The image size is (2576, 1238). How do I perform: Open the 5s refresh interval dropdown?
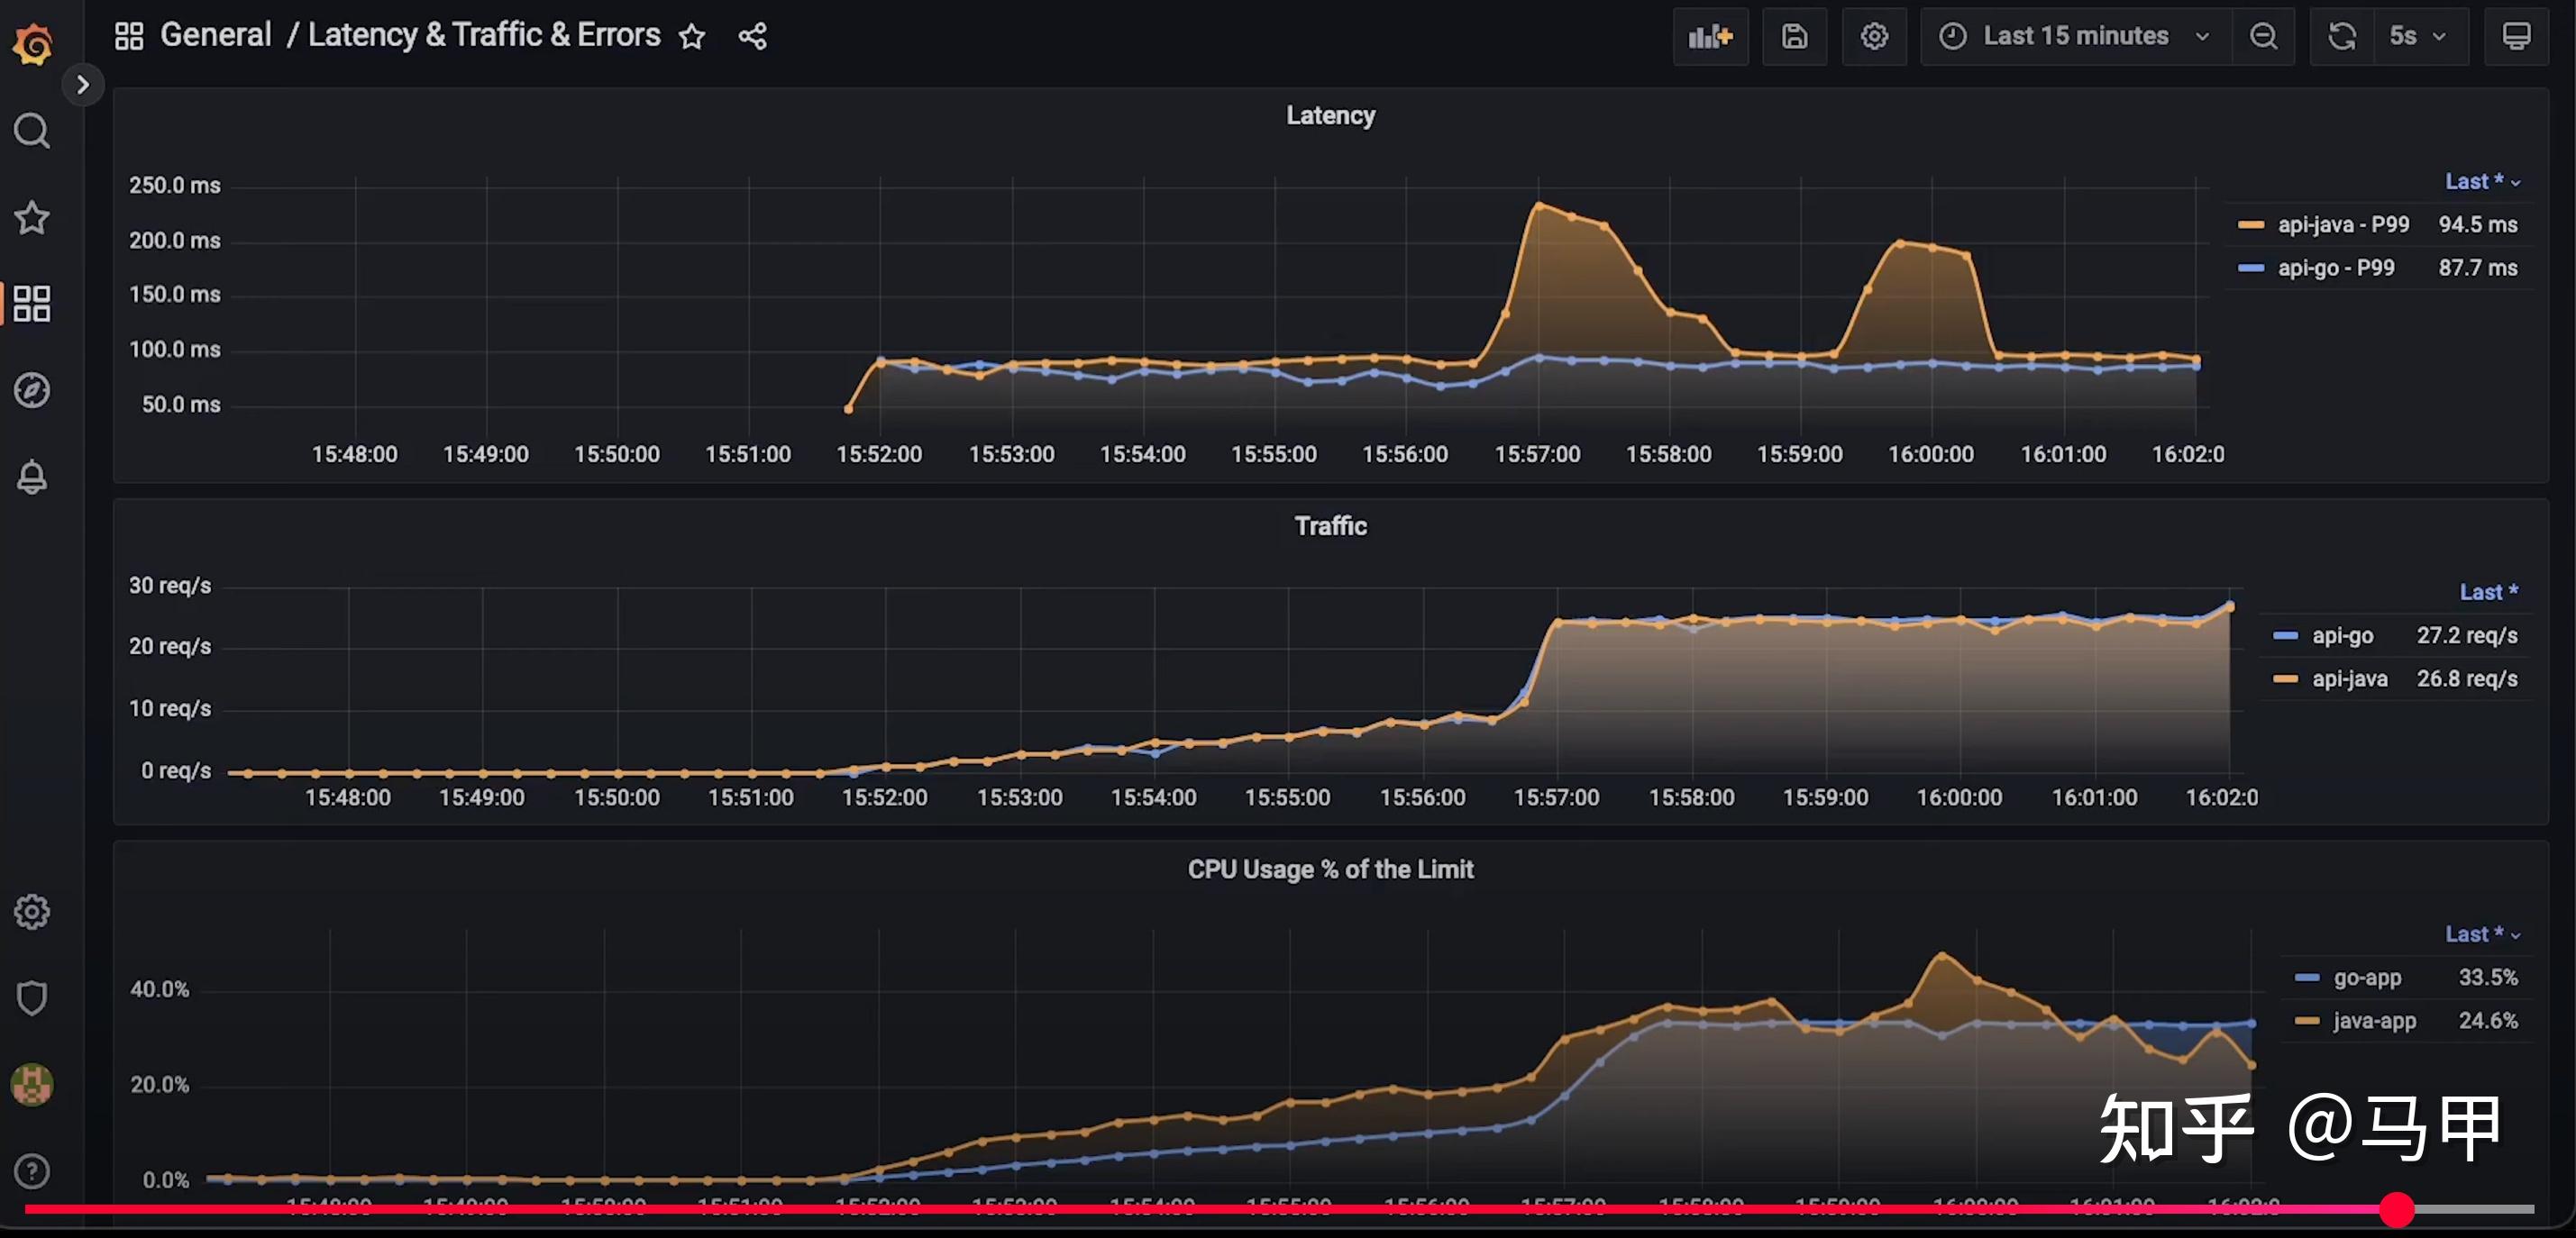(x=2418, y=37)
